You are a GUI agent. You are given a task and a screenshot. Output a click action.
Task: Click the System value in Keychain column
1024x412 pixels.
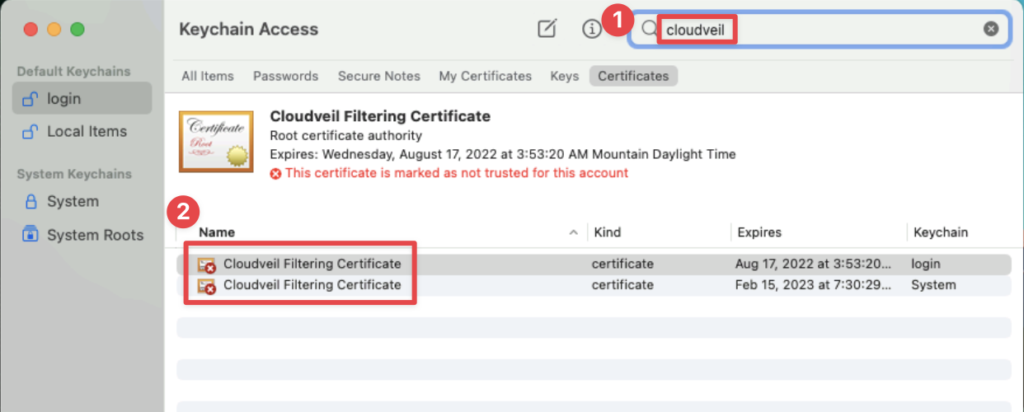934,285
